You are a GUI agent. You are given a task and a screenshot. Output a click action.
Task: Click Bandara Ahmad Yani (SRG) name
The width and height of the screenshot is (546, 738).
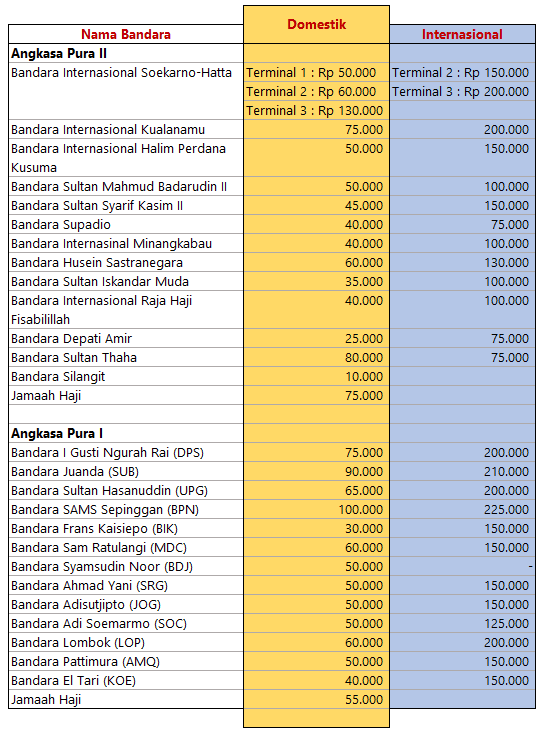click(x=89, y=586)
